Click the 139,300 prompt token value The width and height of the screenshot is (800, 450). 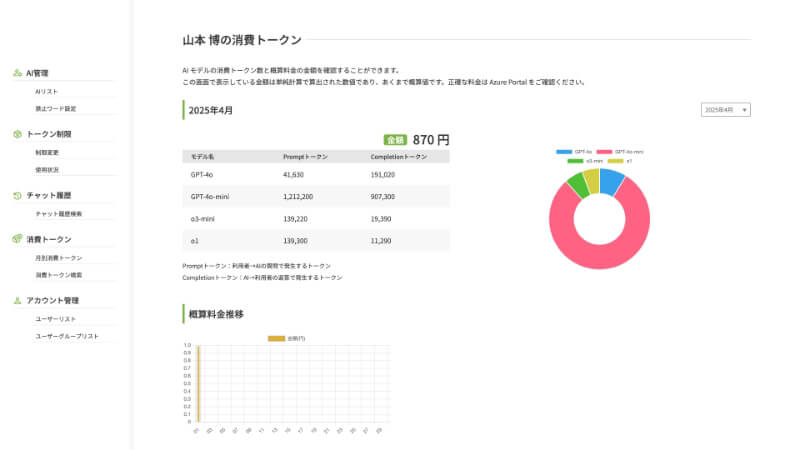(295, 241)
